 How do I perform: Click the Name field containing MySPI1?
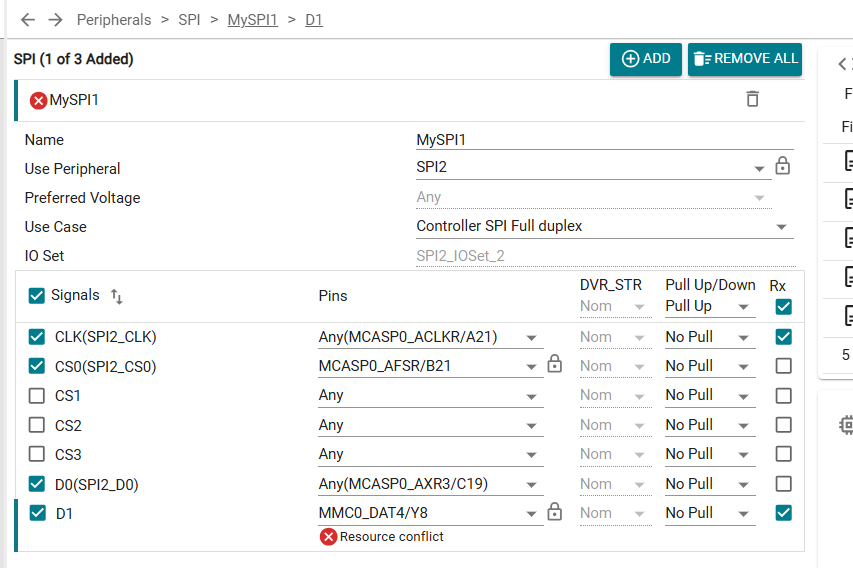[605, 140]
